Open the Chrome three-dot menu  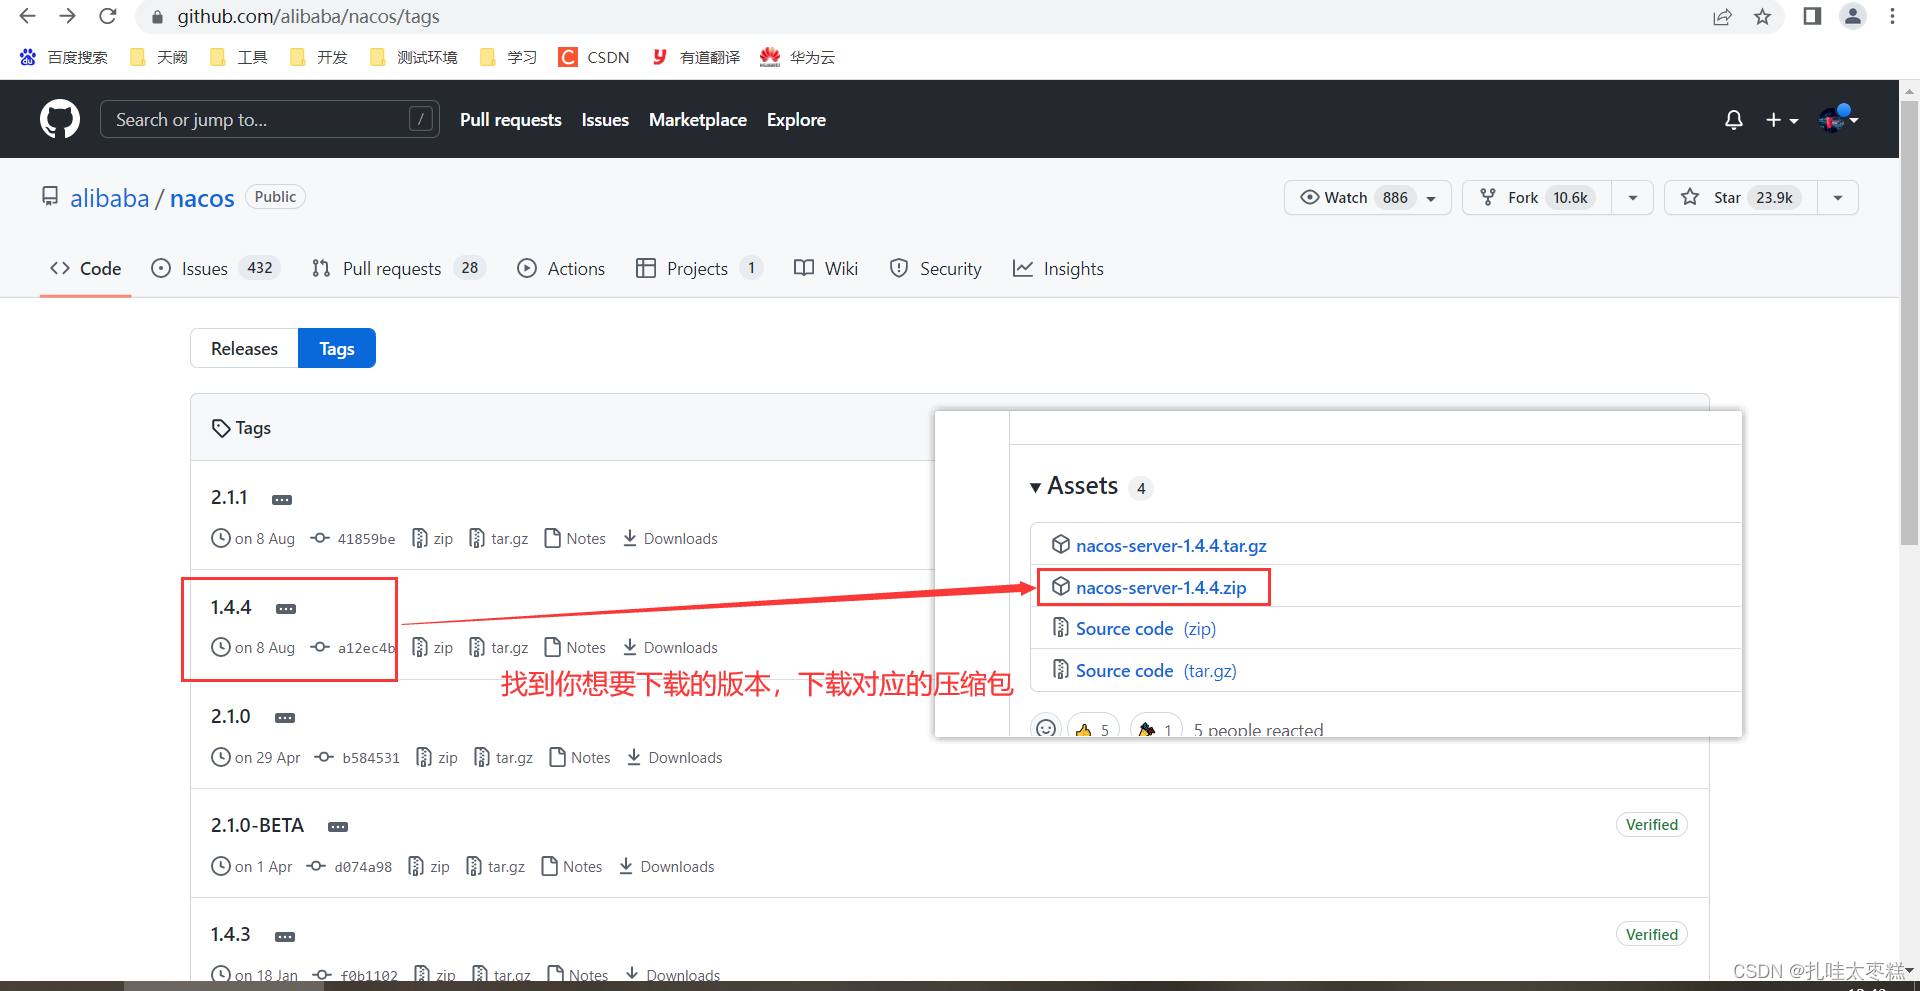point(1892,16)
